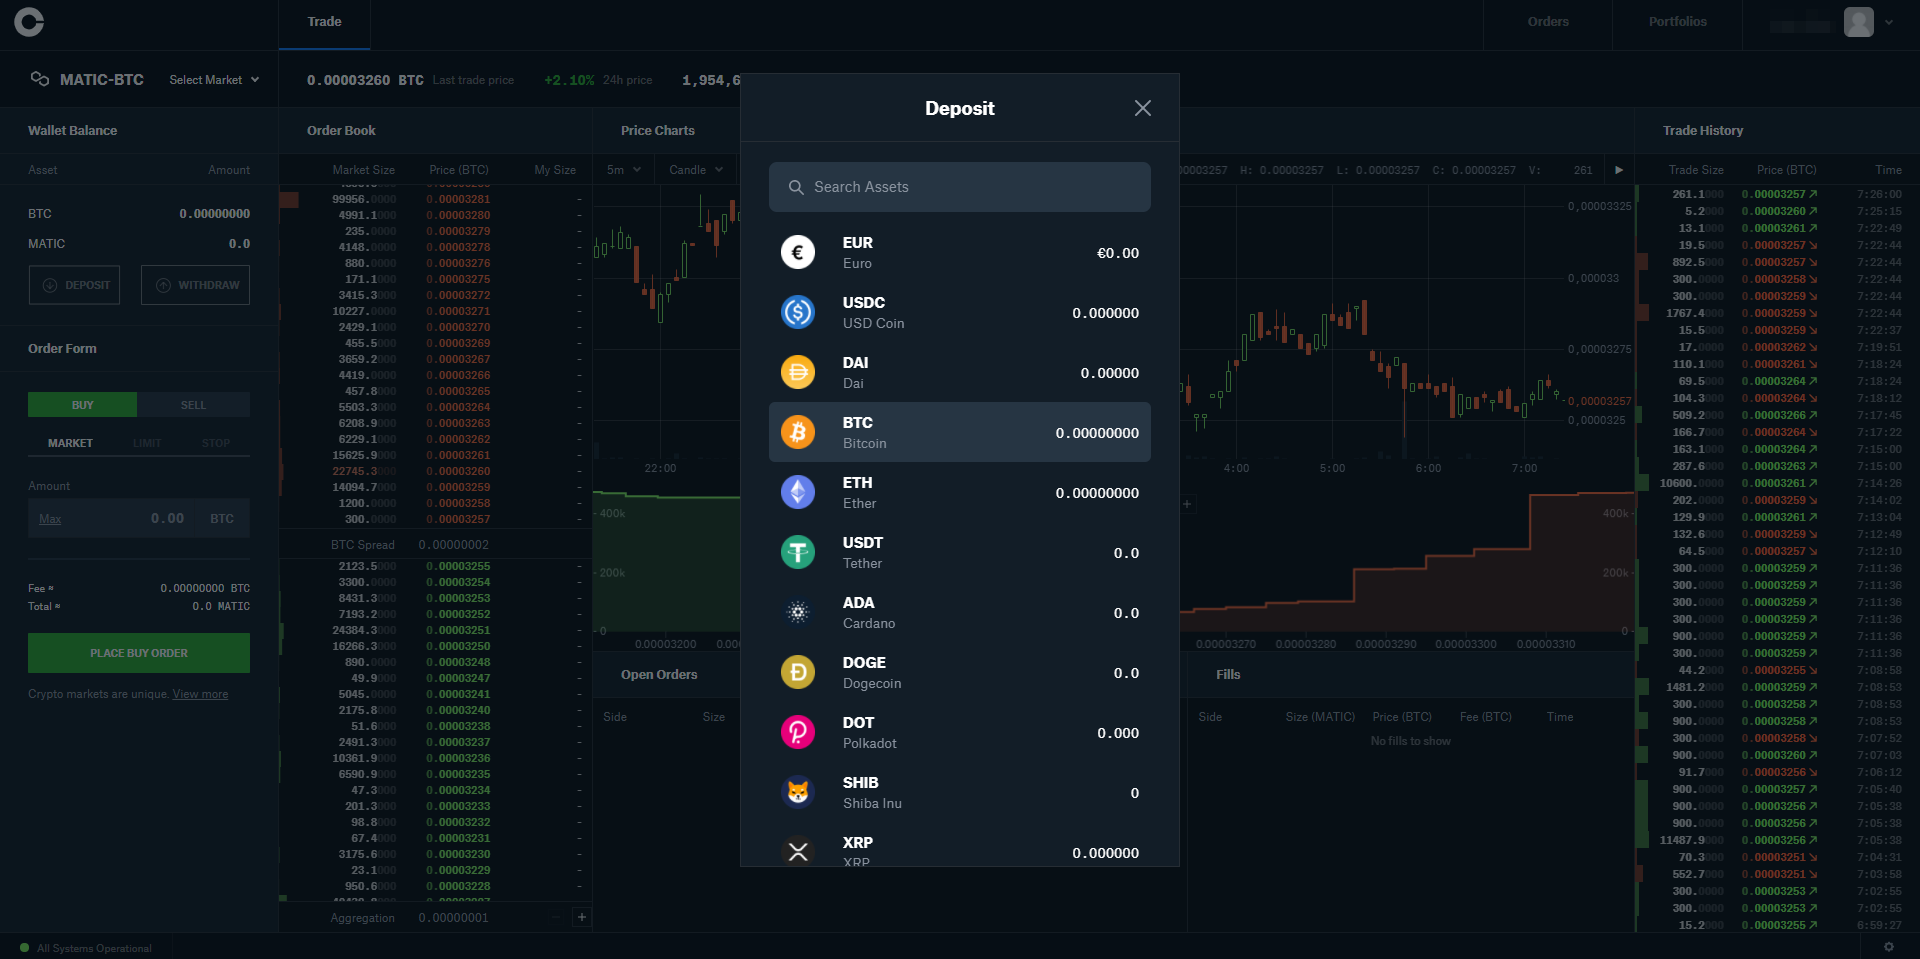Click the order Amount input field
Image resolution: width=1920 pixels, height=959 pixels.
pos(139,518)
